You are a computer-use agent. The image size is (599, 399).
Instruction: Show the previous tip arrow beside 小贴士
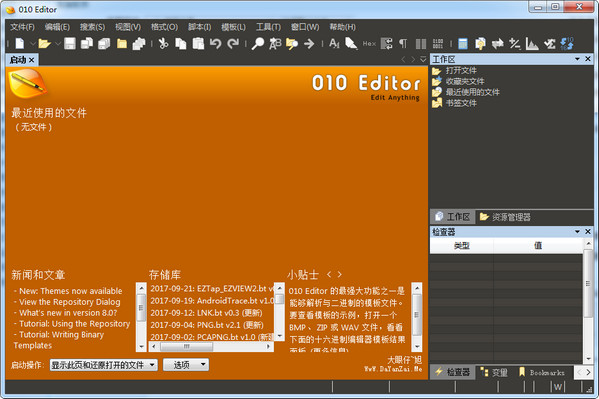point(329,274)
